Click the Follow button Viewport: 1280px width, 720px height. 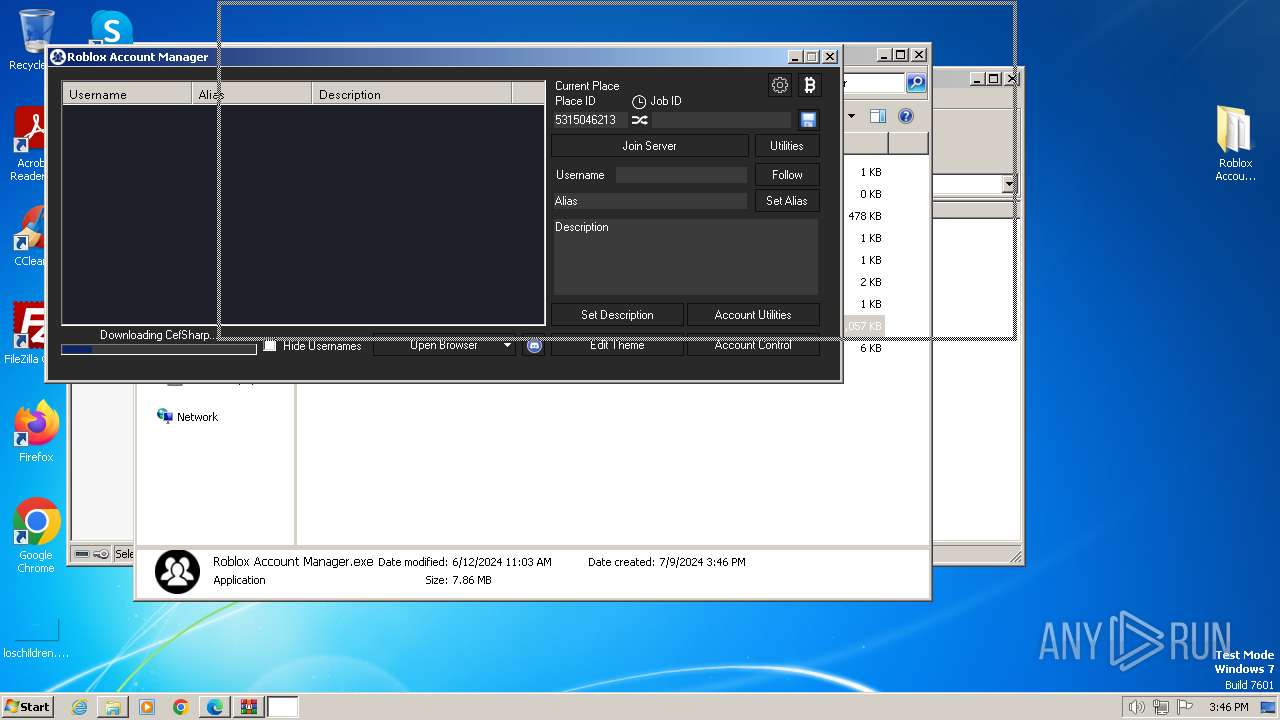pyautogui.click(x=787, y=175)
